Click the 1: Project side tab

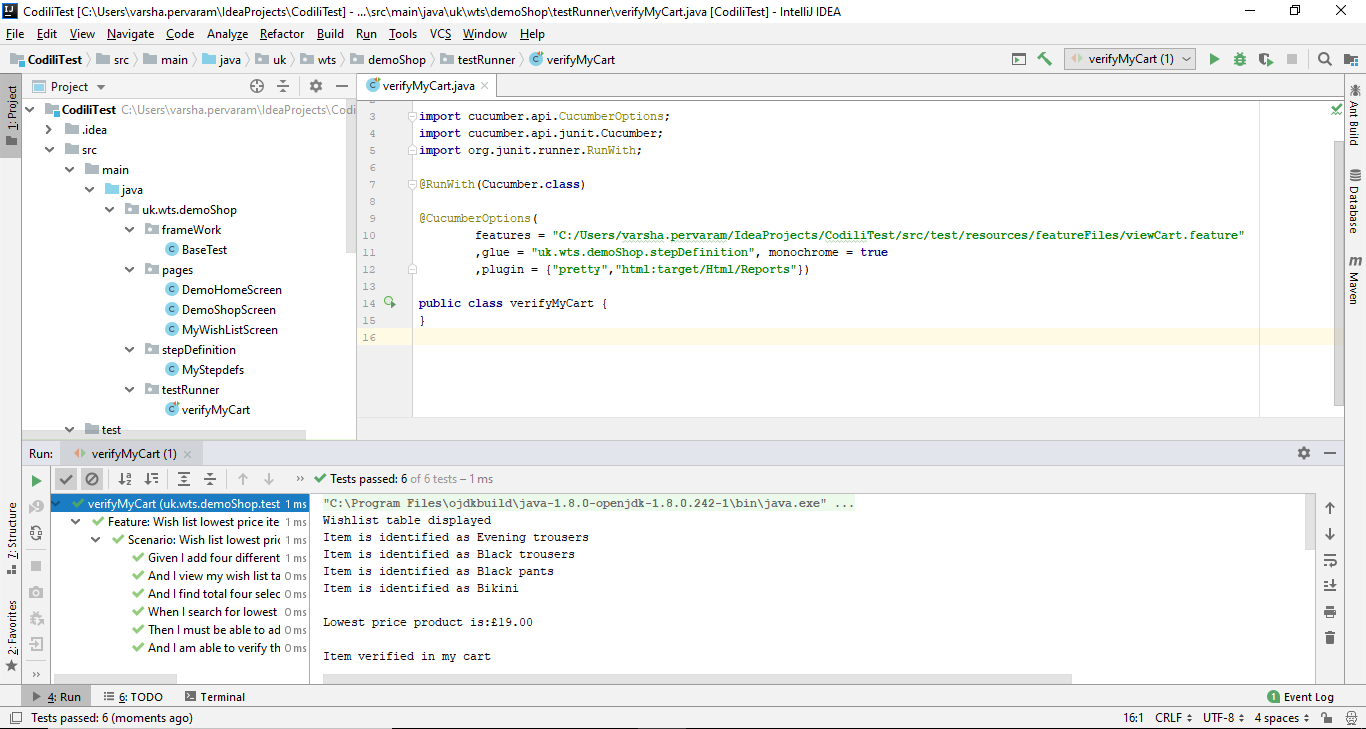click(11, 115)
